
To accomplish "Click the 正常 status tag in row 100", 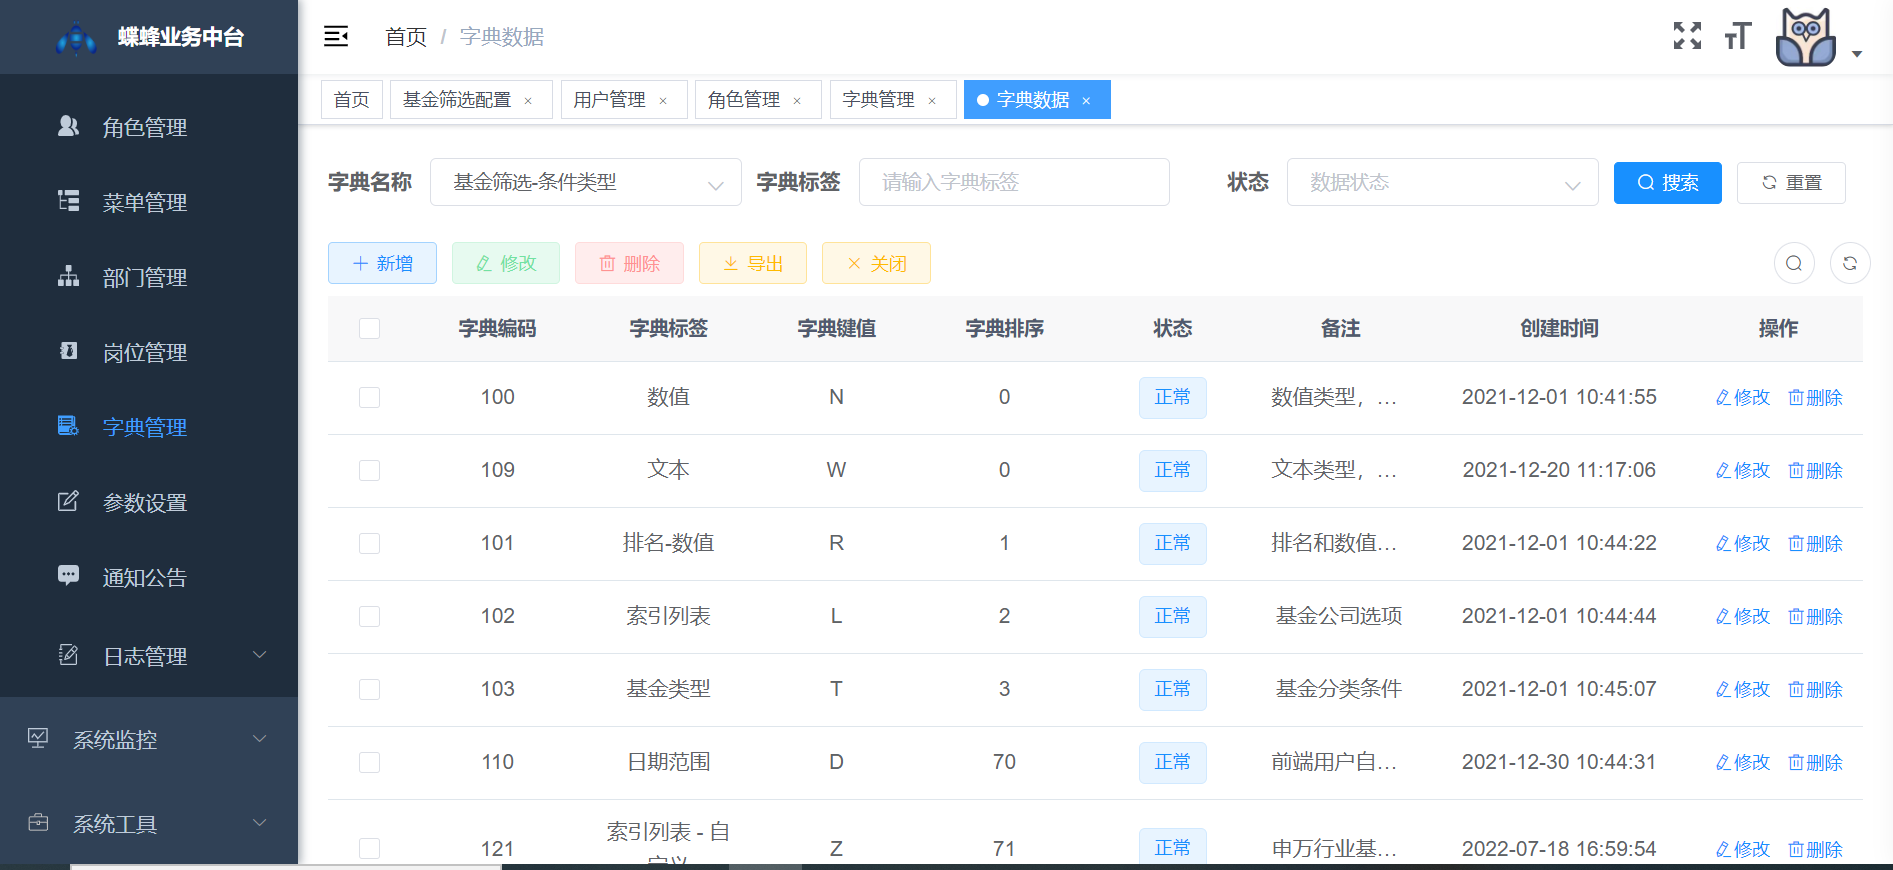I will coord(1173,397).
